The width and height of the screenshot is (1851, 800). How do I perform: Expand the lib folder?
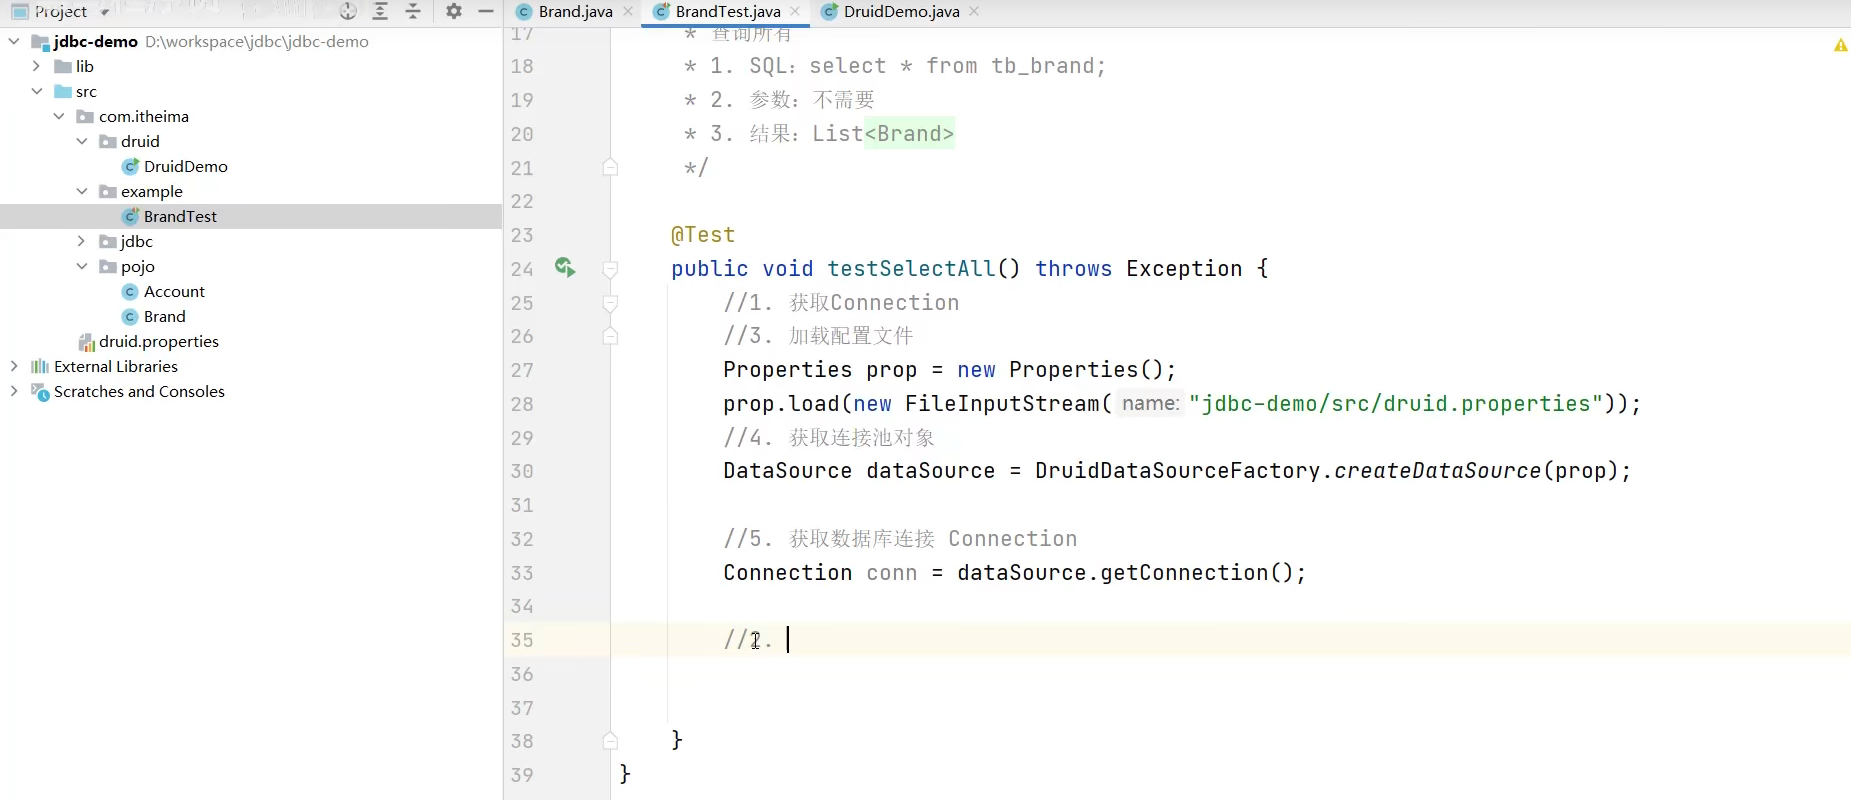pos(37,66)
